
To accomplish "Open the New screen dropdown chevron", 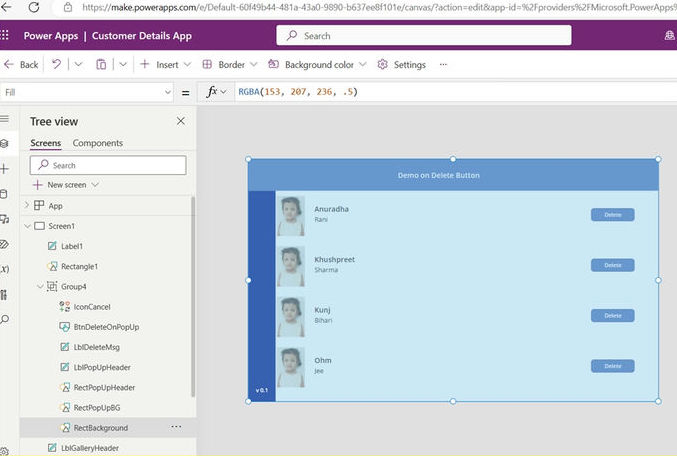I will (x=95, y=185).
